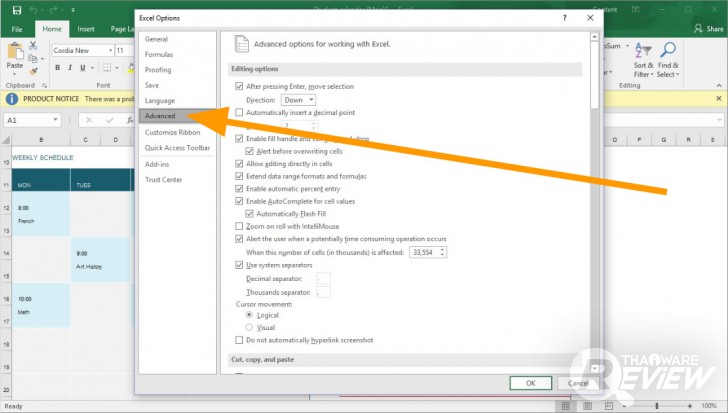Expand the Cordia New font dropdown
This screenshot has width=728, height=413.
(110, 50)
